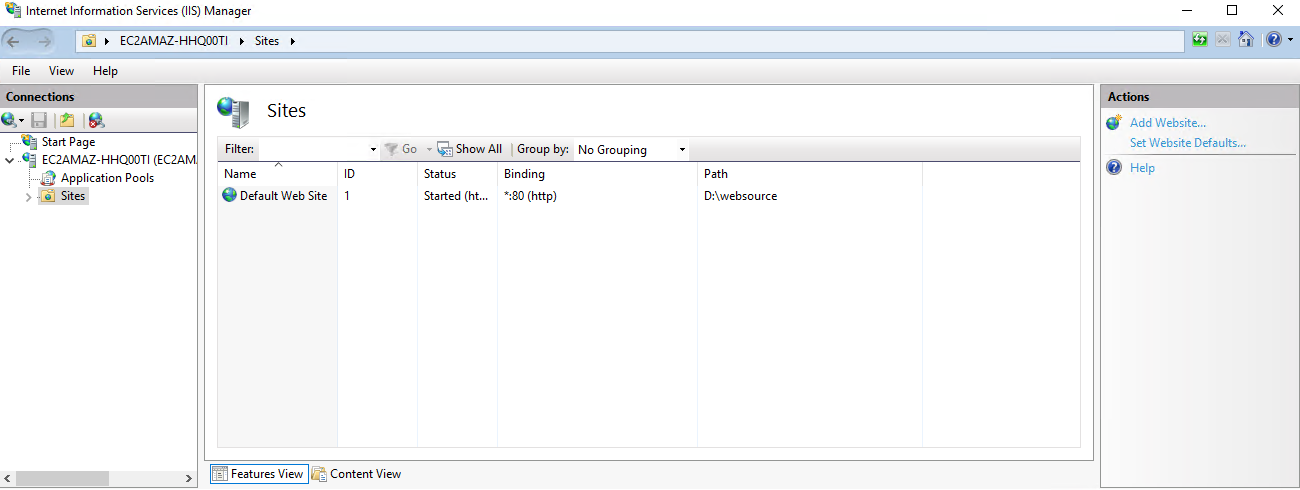Click the Back navigation arrow
Screen dimensions: 1300x490
pos(15,41)
